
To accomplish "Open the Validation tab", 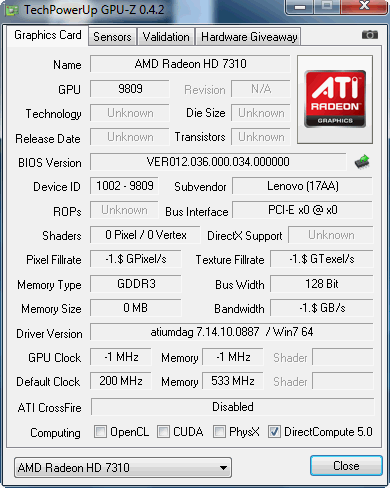I will (x=166, y=37).
